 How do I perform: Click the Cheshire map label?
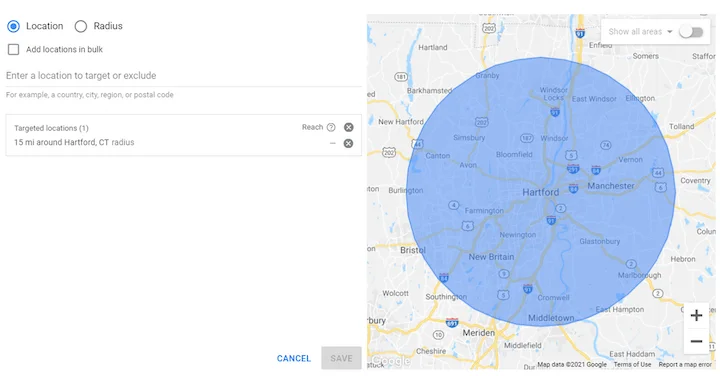[x=431, y=351]
